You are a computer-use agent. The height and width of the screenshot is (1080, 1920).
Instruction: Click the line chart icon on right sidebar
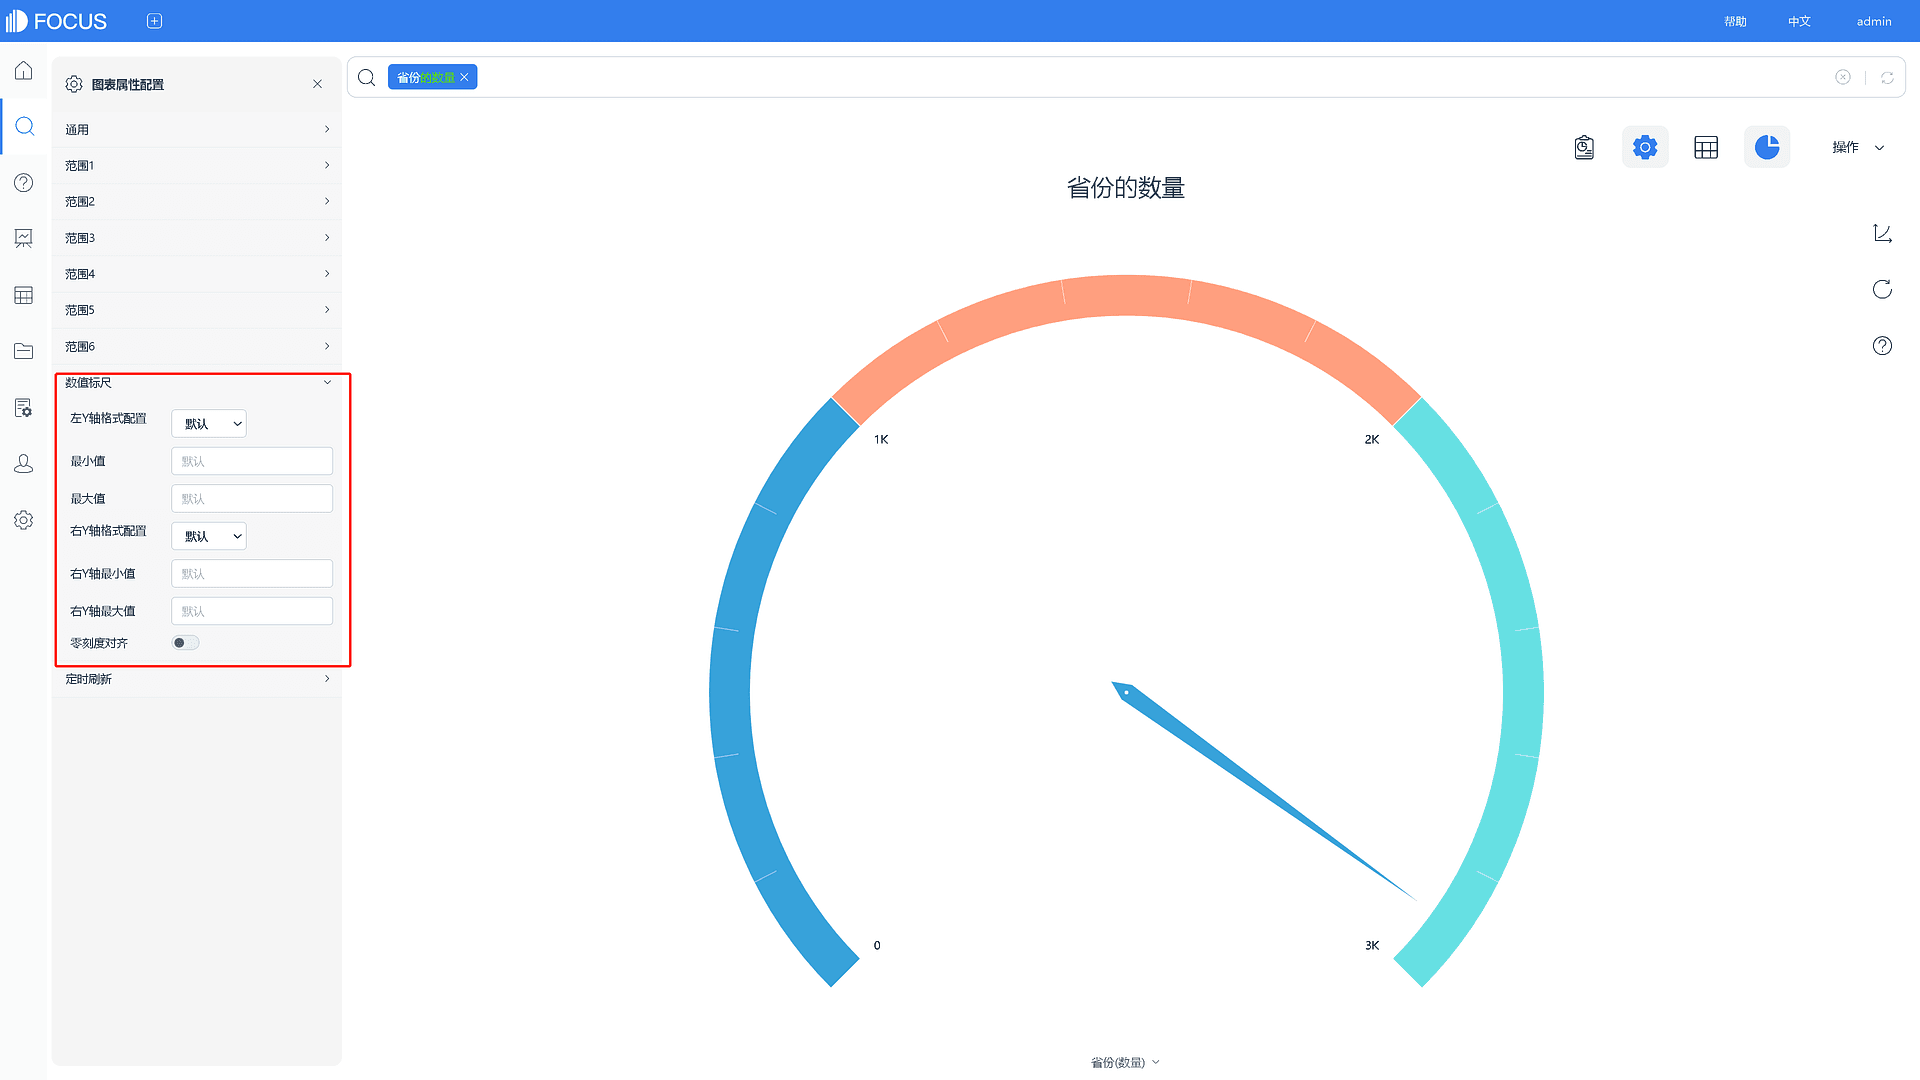point(1883,233)
